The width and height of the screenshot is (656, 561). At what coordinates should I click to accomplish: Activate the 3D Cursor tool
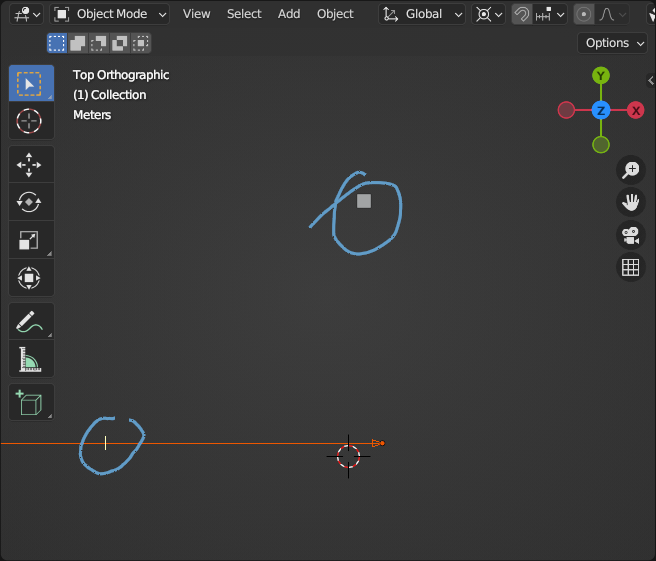click(x=30, y=121)
